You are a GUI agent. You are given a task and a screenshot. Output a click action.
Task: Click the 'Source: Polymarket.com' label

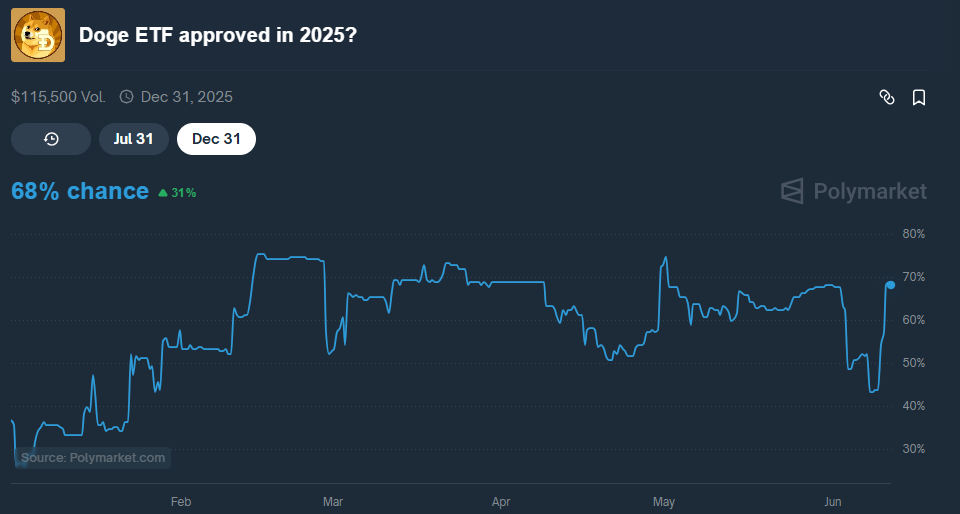pos(93,458)
